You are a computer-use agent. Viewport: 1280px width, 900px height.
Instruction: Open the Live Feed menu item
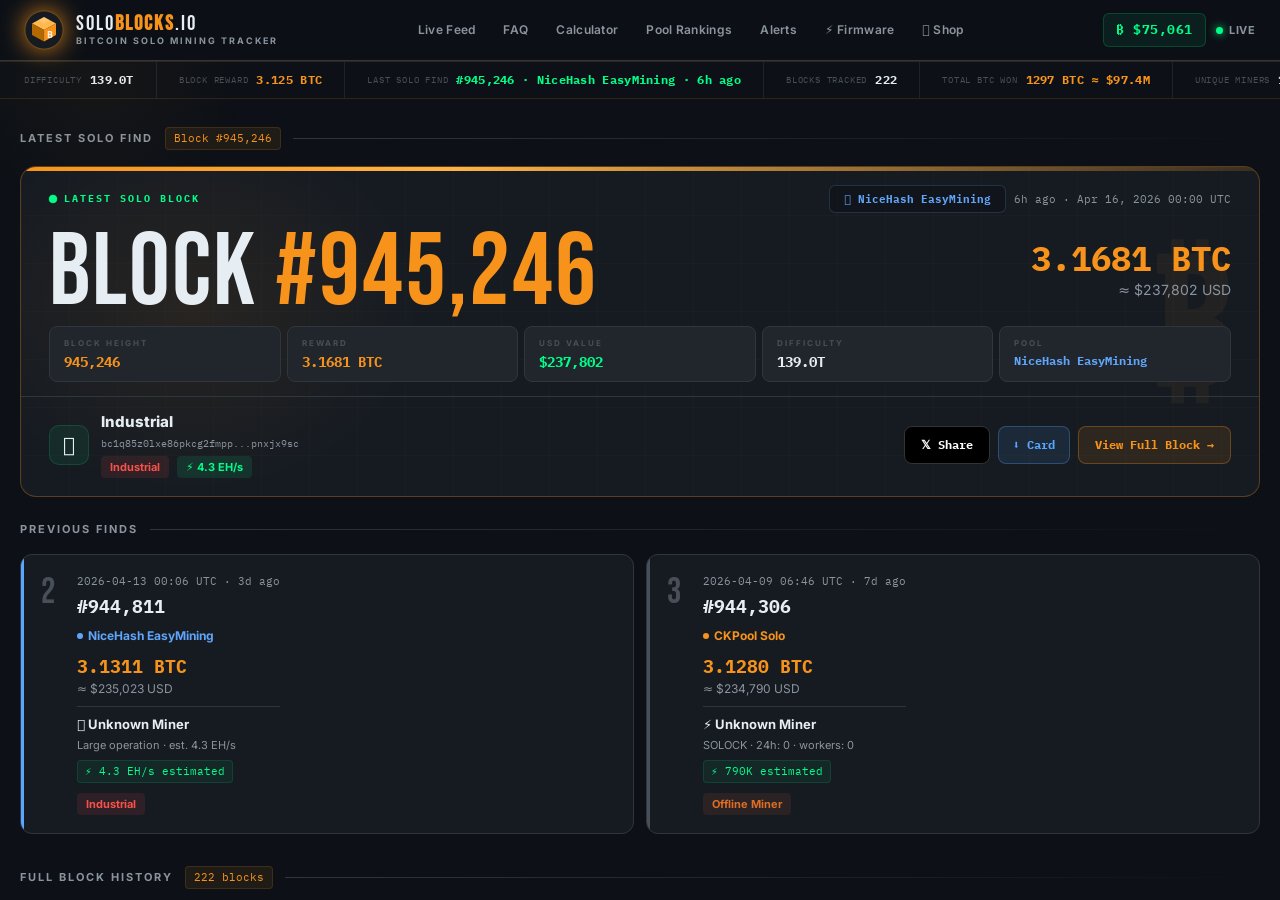(447, 30)
